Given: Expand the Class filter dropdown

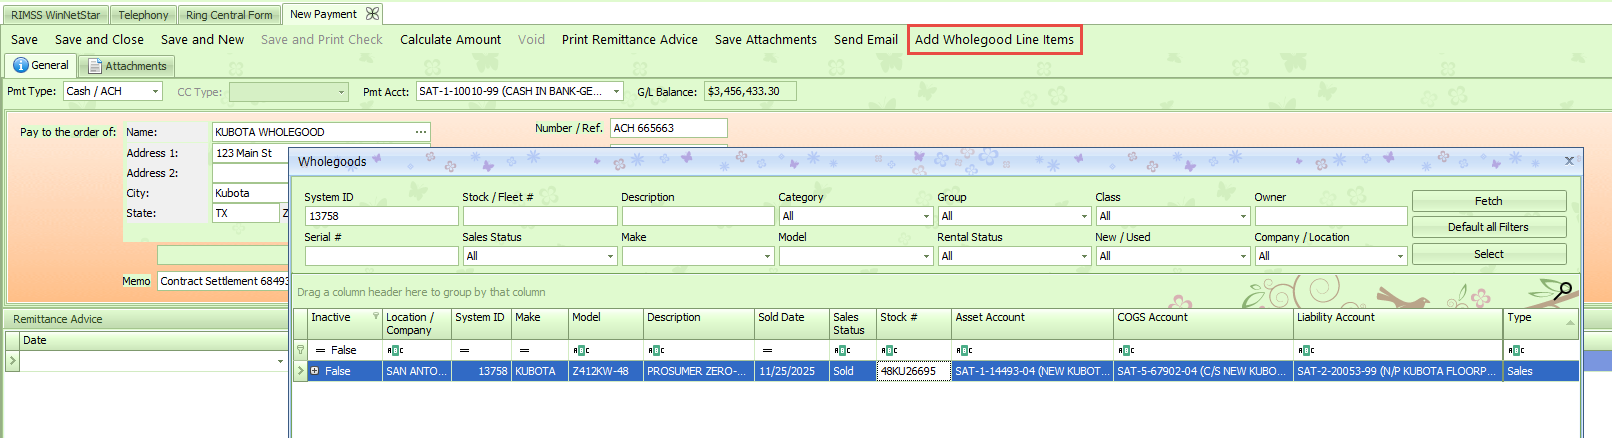Looking at the screenshot, I should coord(1243,216).
